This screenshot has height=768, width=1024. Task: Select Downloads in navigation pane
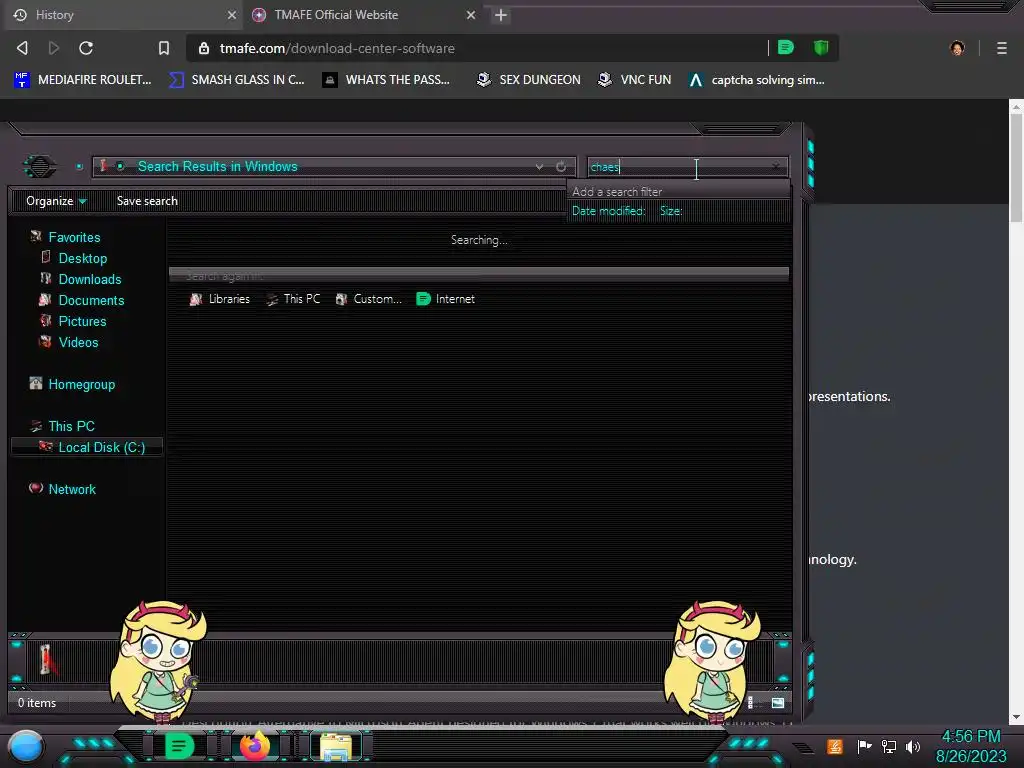coord(89,279)
